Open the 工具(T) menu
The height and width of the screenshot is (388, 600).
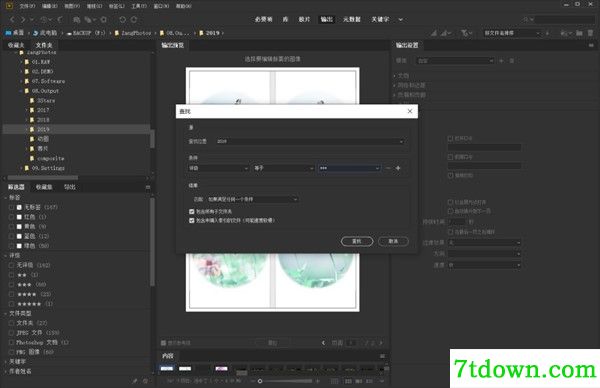(x=139, y=6)
